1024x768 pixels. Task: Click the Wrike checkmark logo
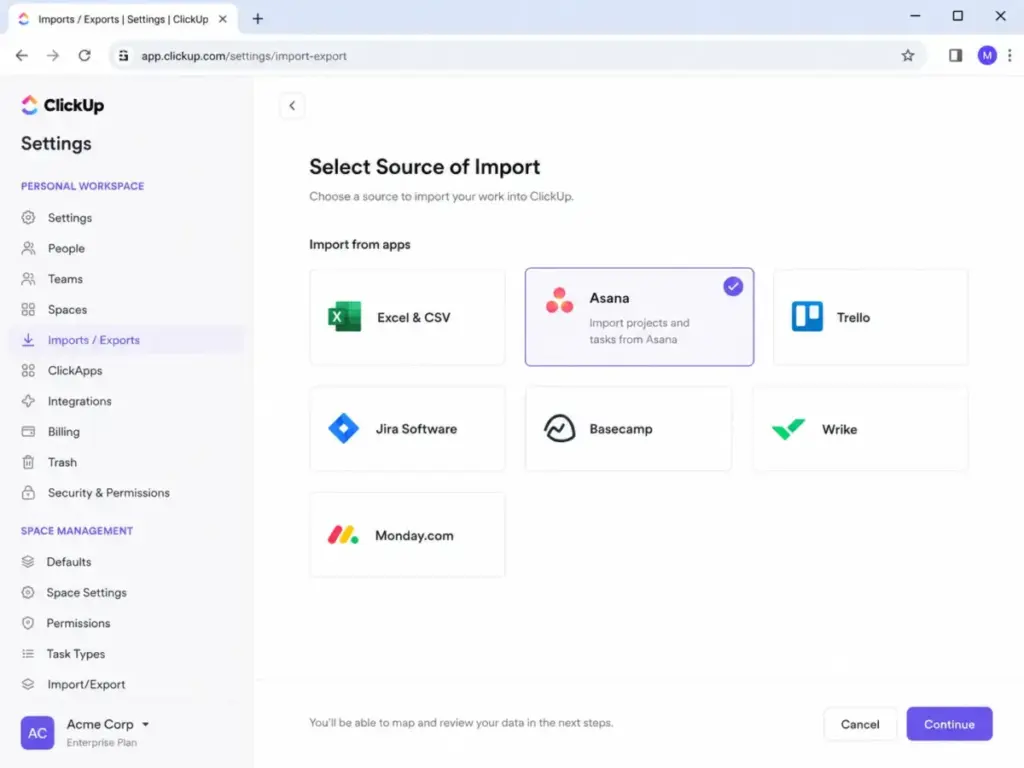(788, 429)
